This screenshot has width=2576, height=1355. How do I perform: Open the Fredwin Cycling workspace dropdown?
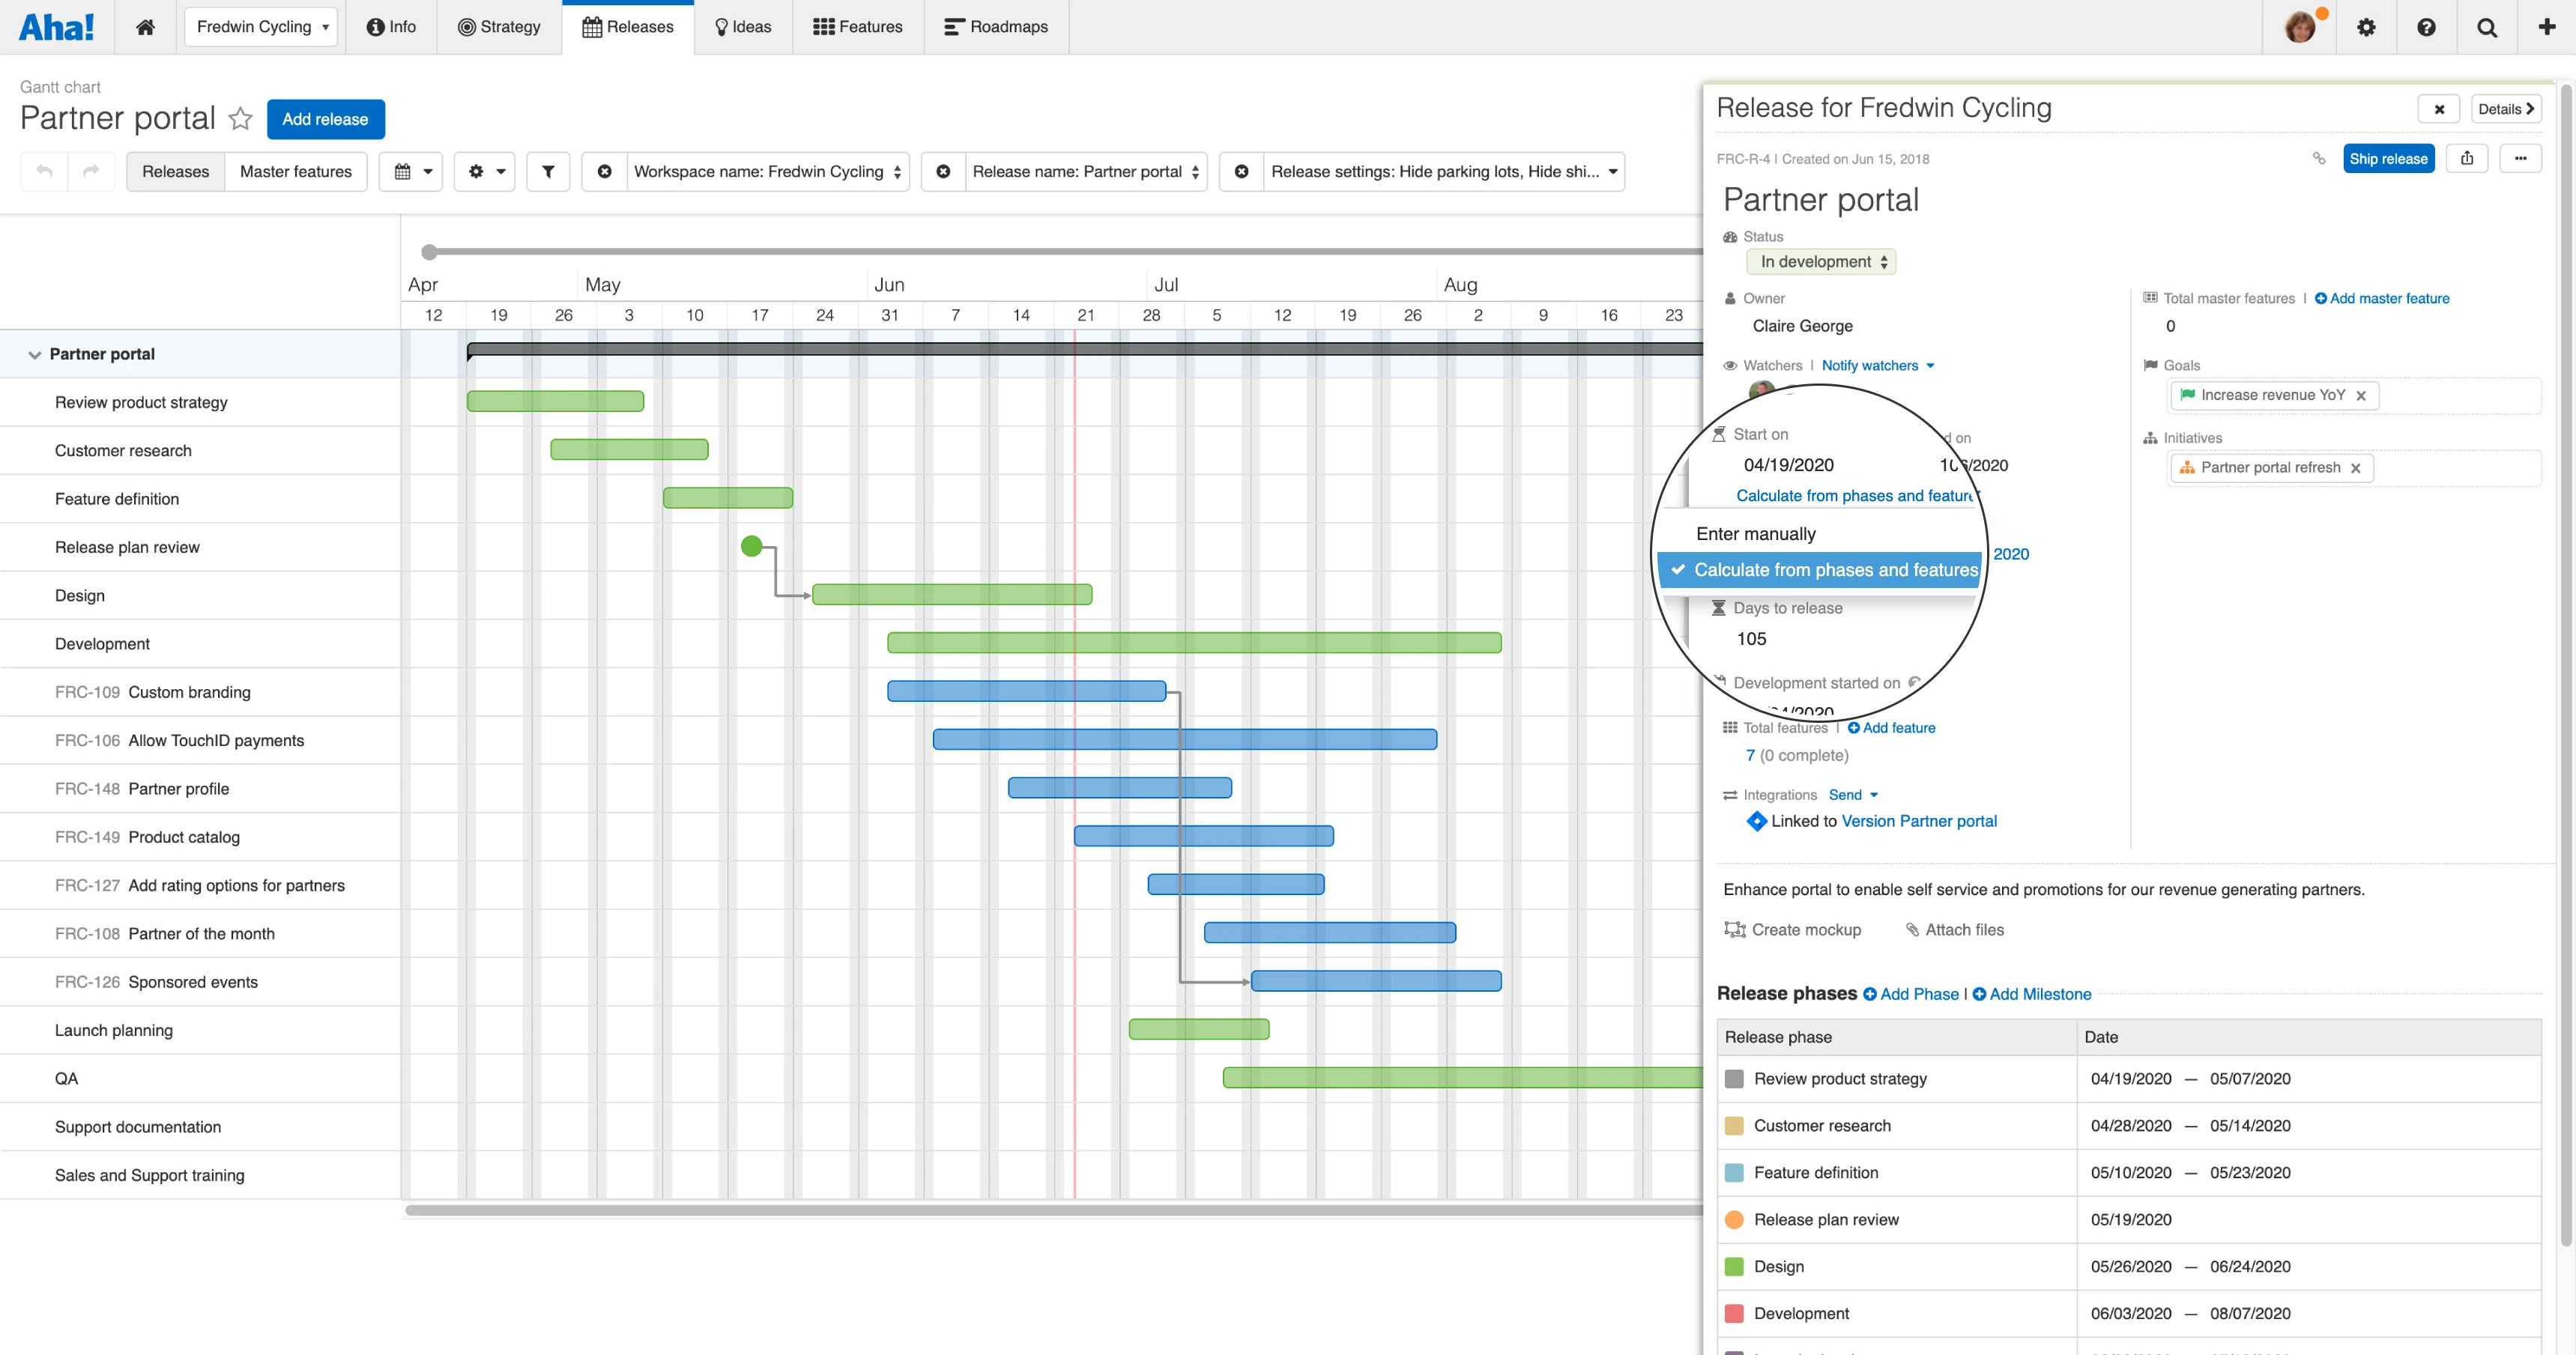pyautogui.click(x=261, y=27)
